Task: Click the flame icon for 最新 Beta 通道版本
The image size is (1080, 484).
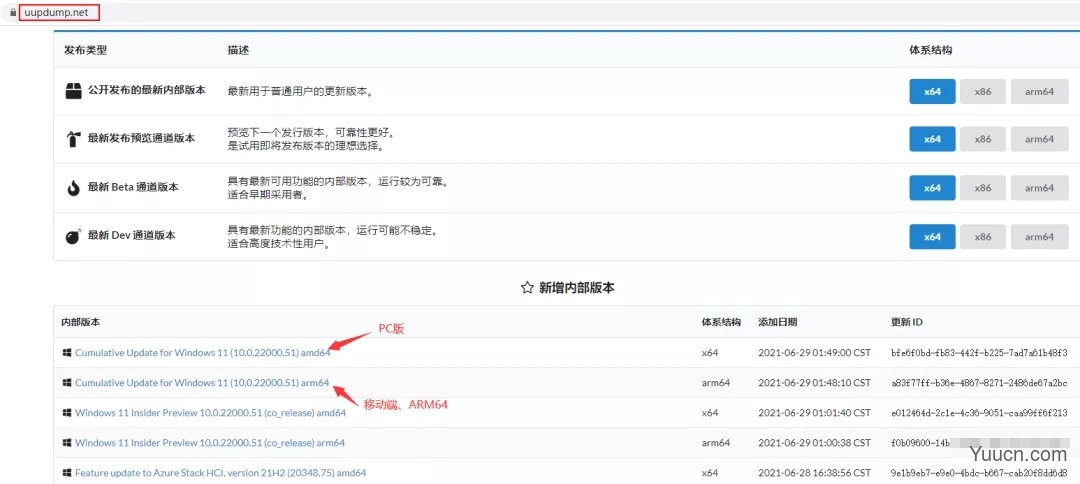Action: point(73,188)
